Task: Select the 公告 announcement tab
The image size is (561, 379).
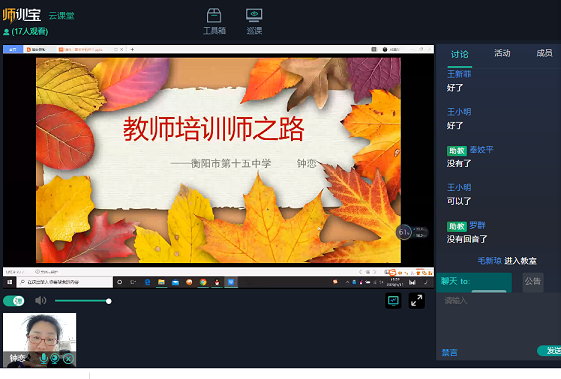Action: [533, 281]
